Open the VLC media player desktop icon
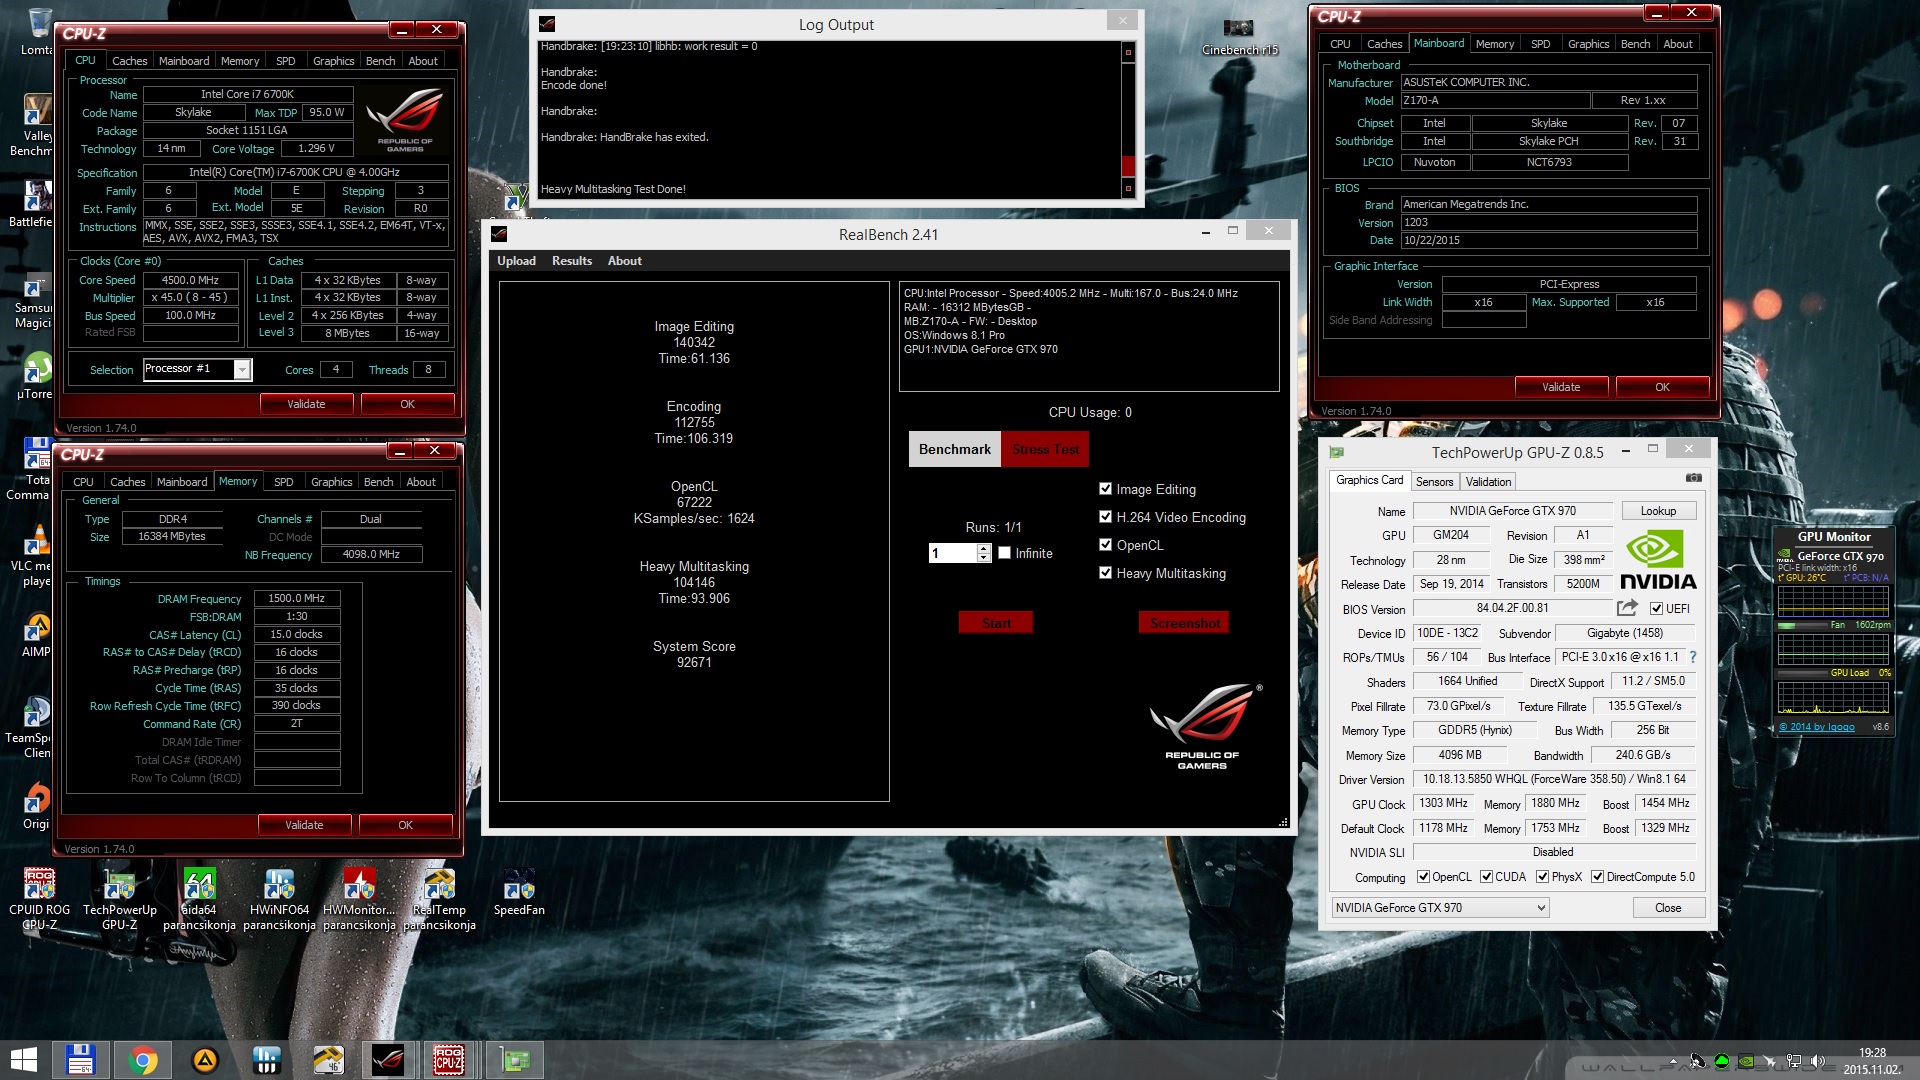 [x=36, y=556]
